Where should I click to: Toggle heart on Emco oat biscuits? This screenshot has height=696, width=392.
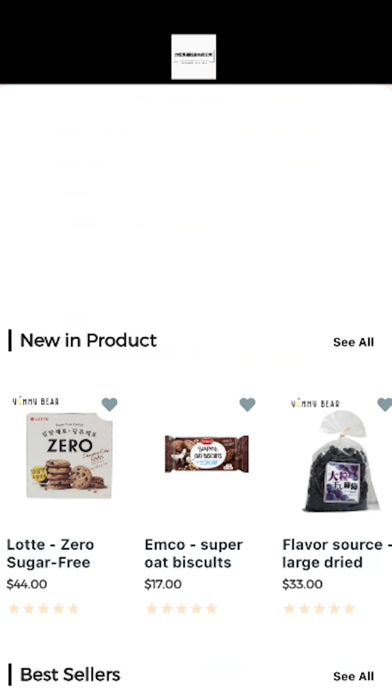(247, 404)
